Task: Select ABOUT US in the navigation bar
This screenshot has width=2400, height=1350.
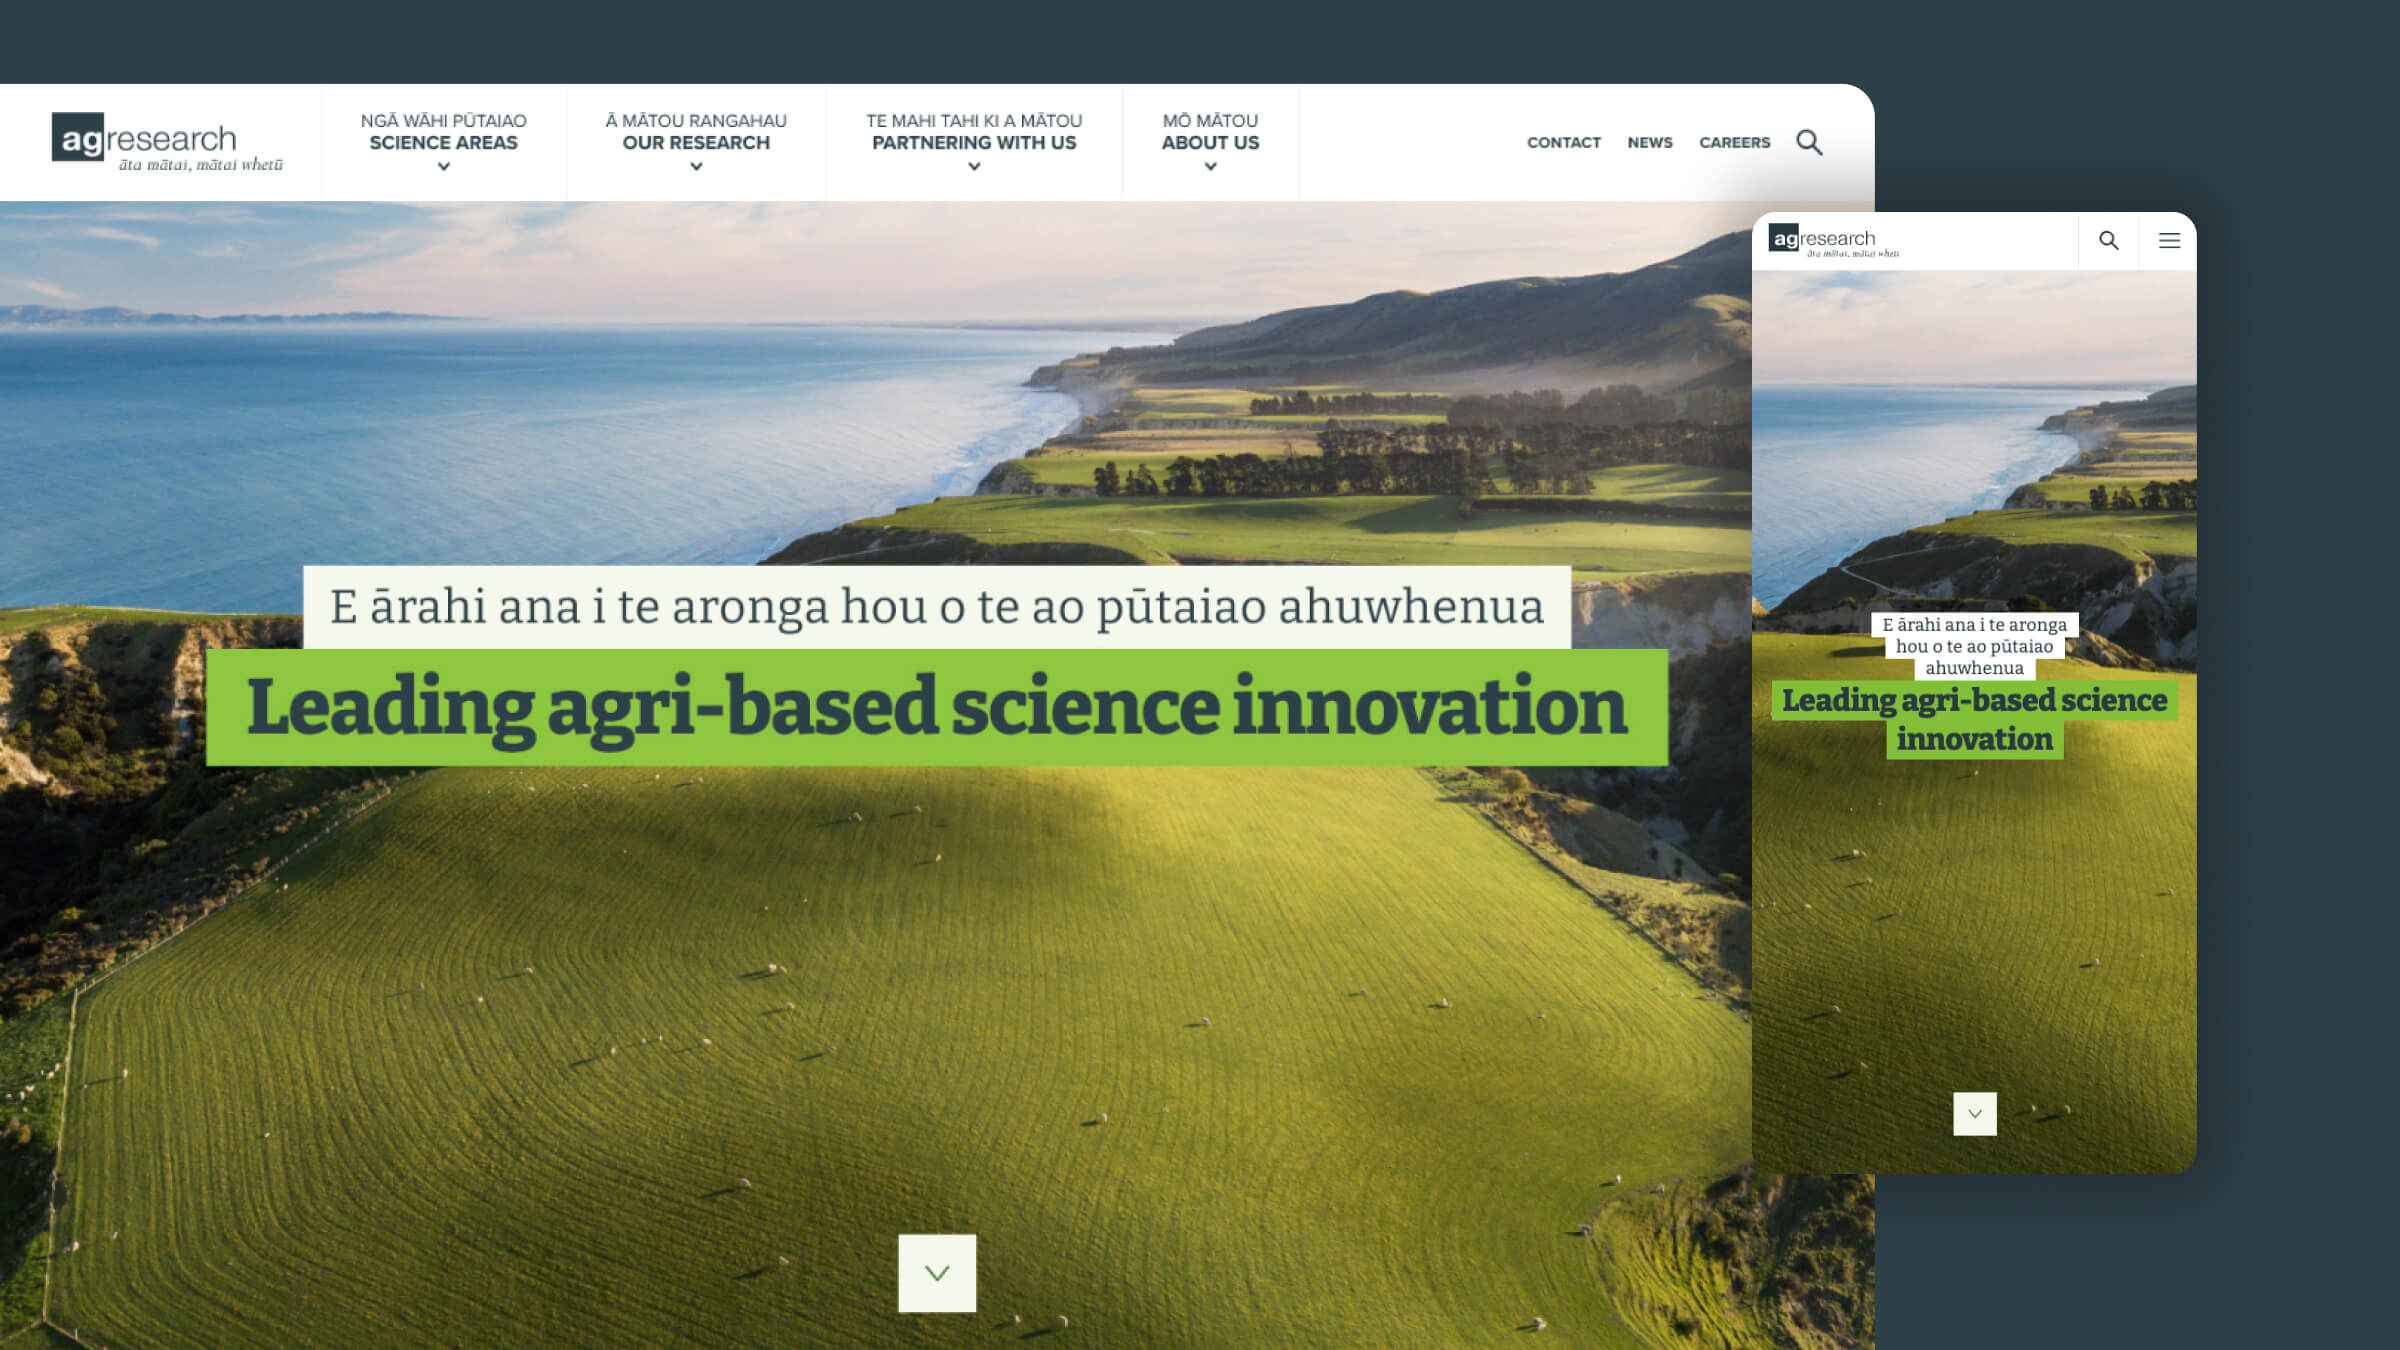Action: click(x=1210, y=142)
